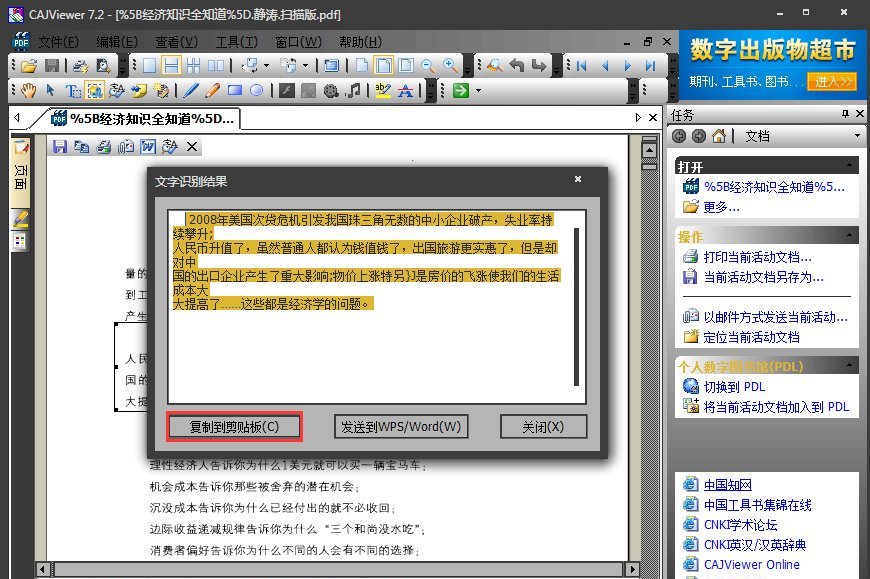Click the tab scroll right arrow
The height and width of the screenshot is (579, 870).
point(638,118)
